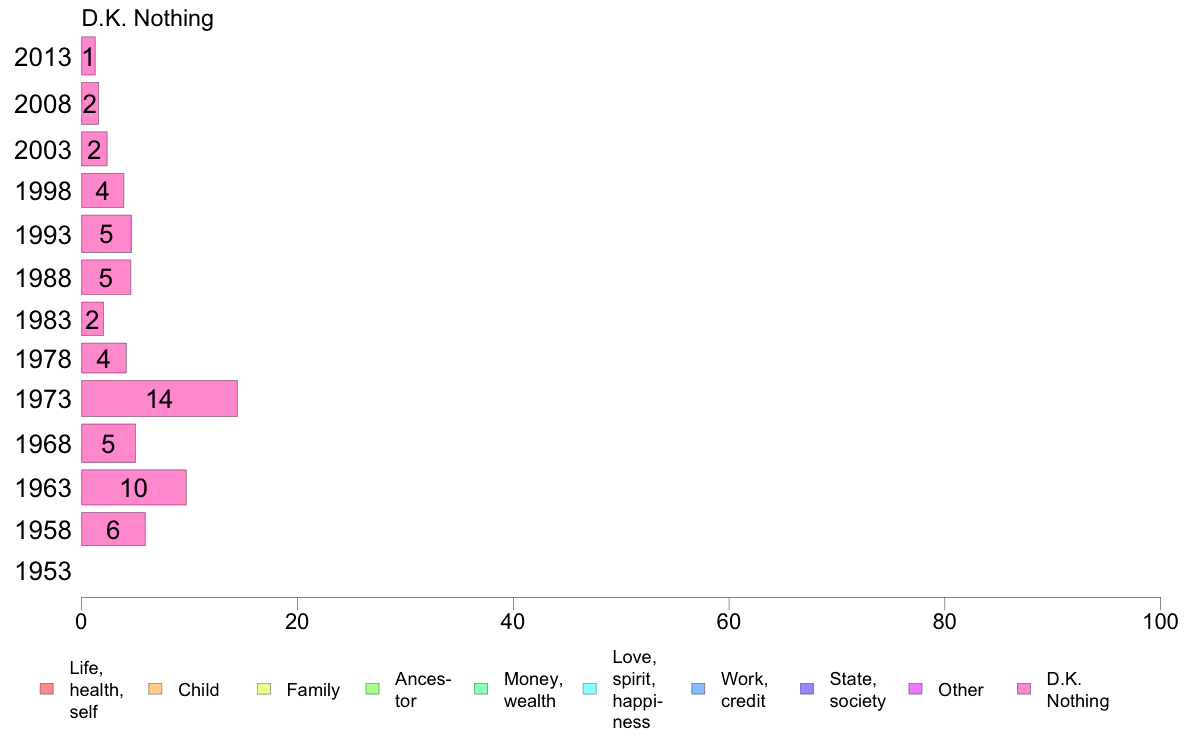This screenshot has height=736, width=1188.
Task: Click the Love, spirit, happiness legend swatch
Action: [x=589, y=689]
